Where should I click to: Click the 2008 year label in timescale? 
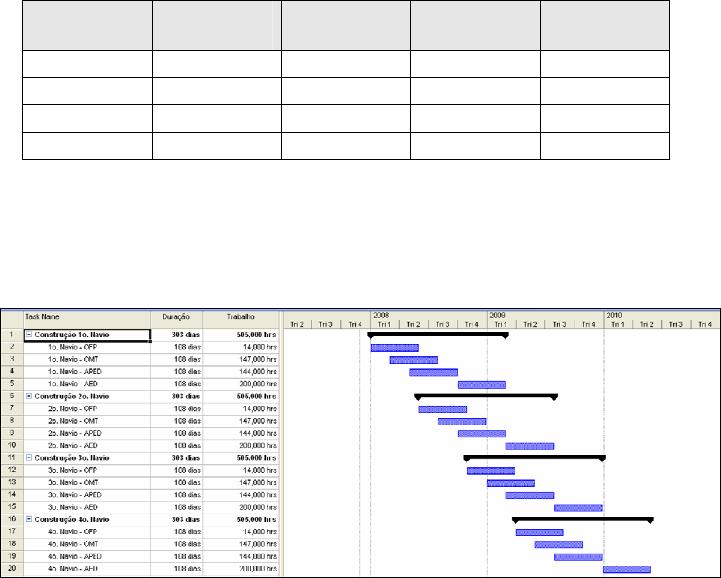381,314
